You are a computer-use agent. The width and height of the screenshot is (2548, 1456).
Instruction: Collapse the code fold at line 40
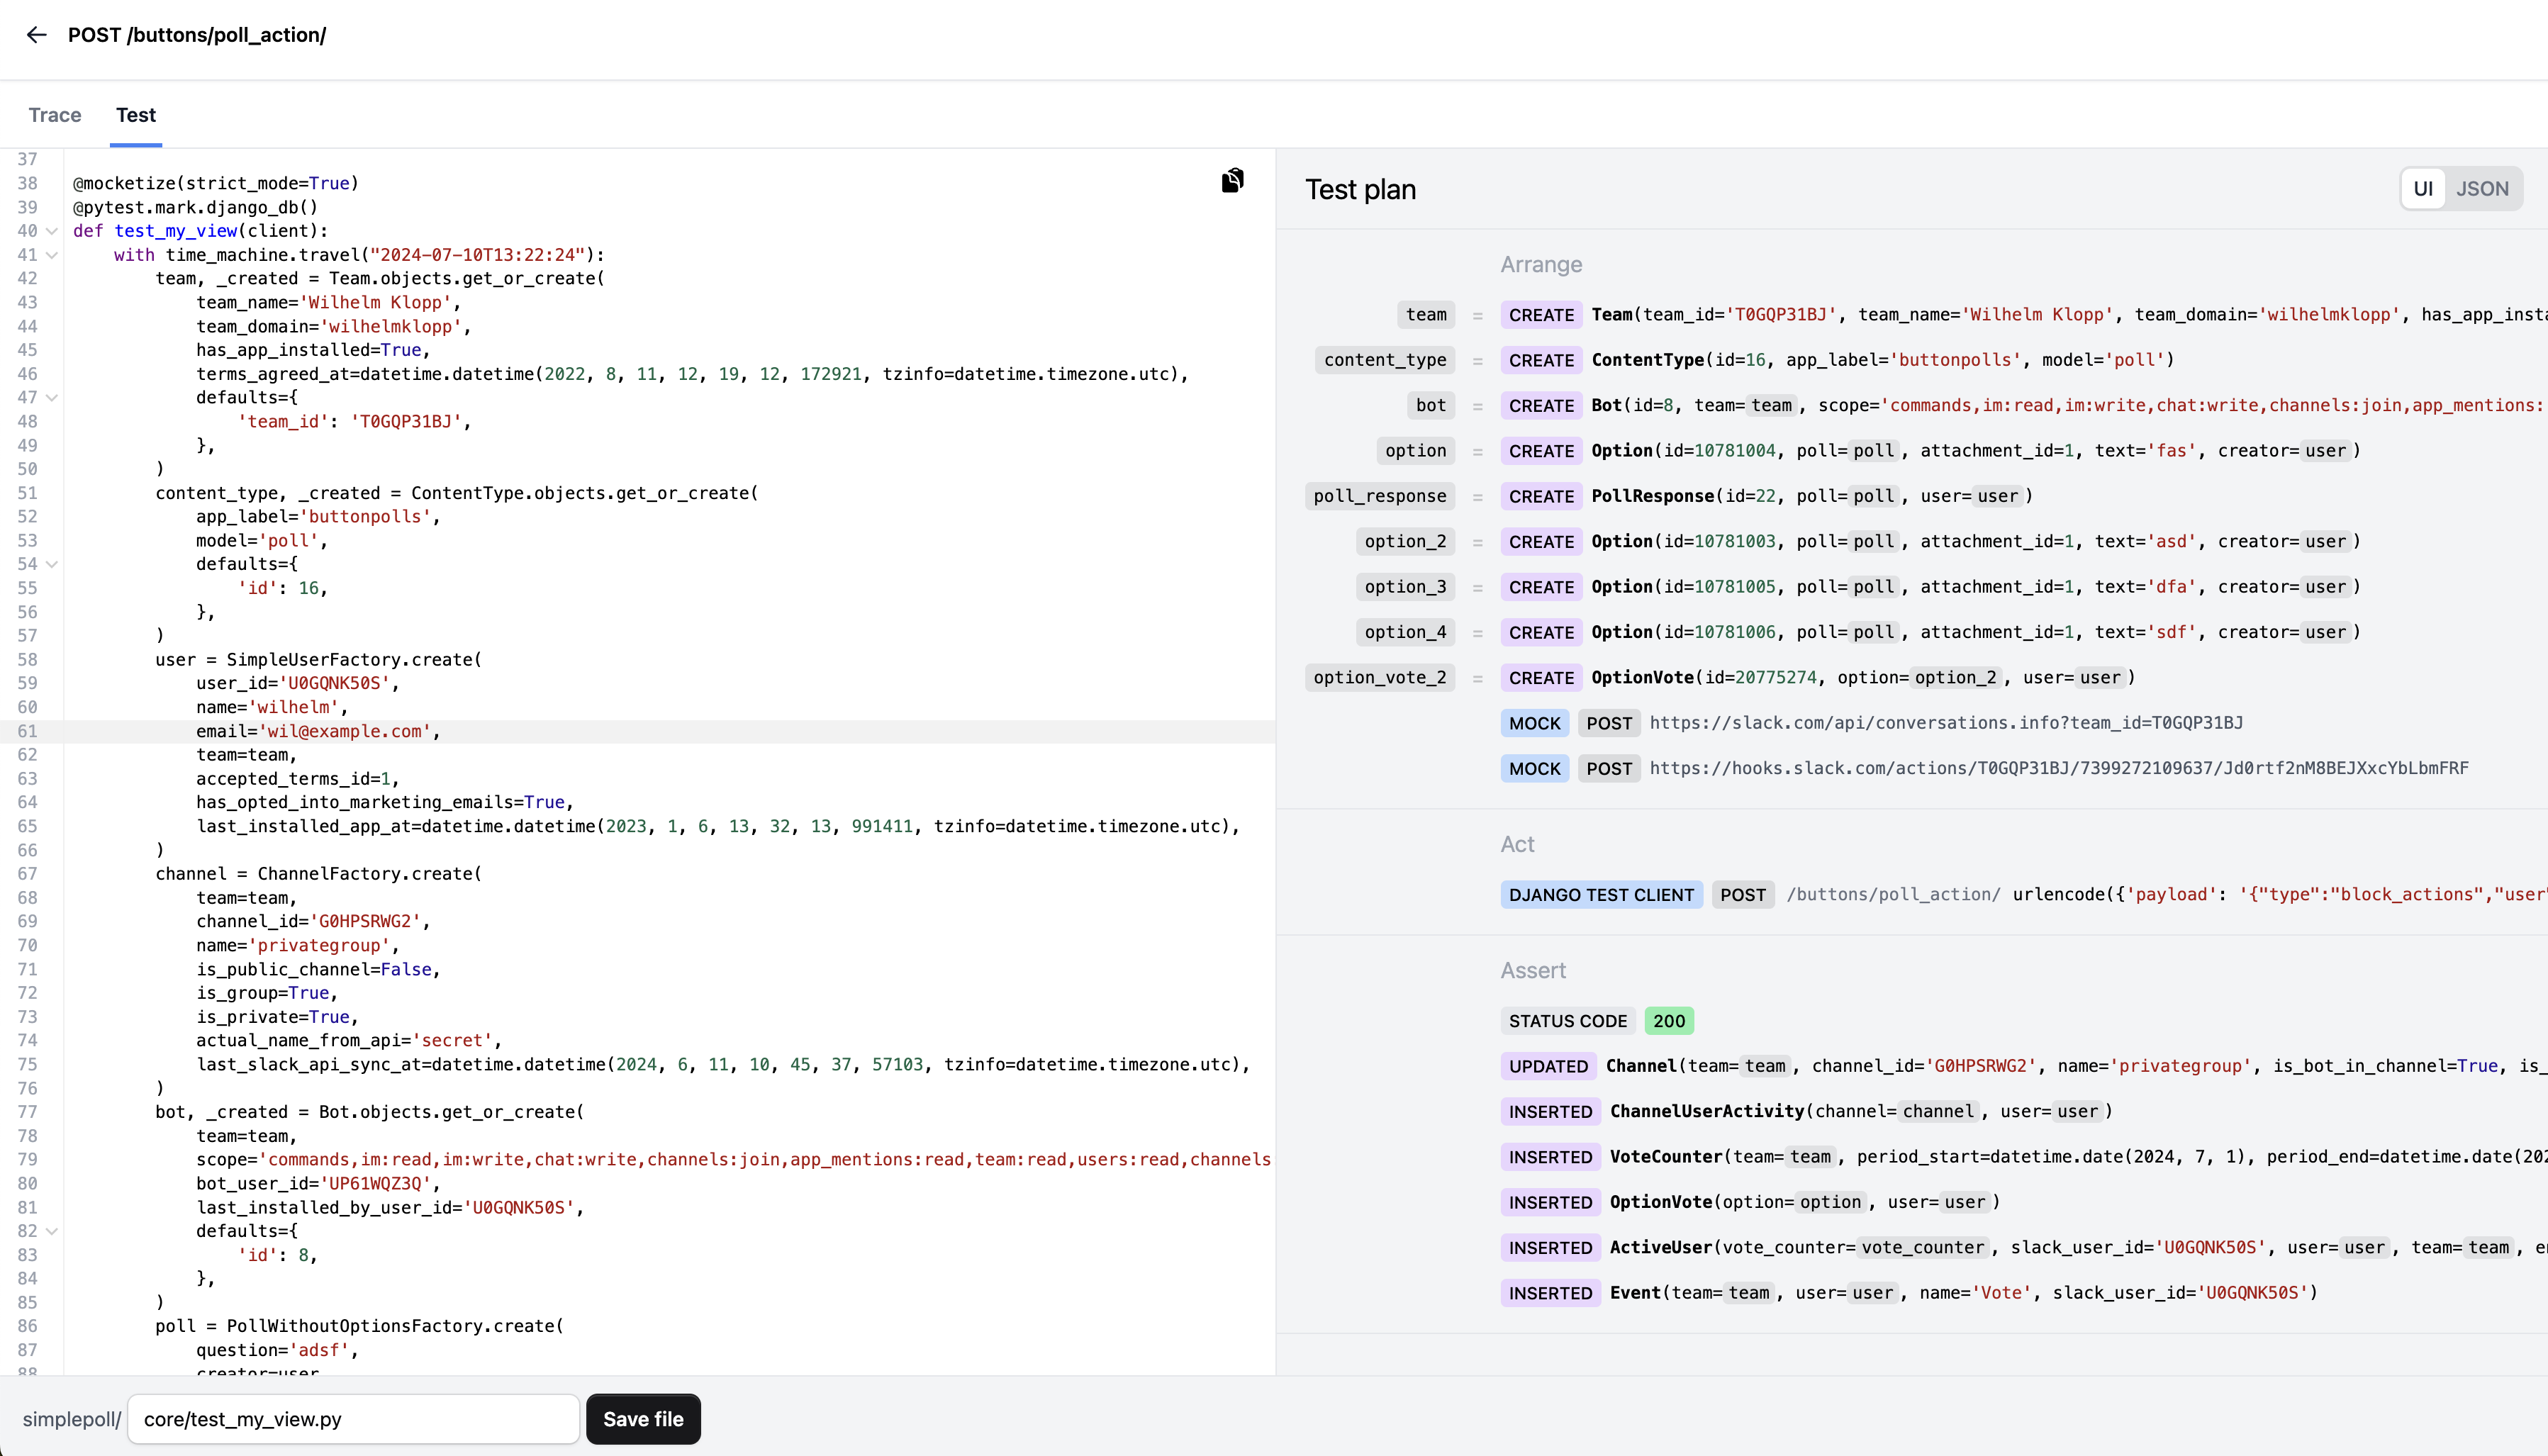53,231
